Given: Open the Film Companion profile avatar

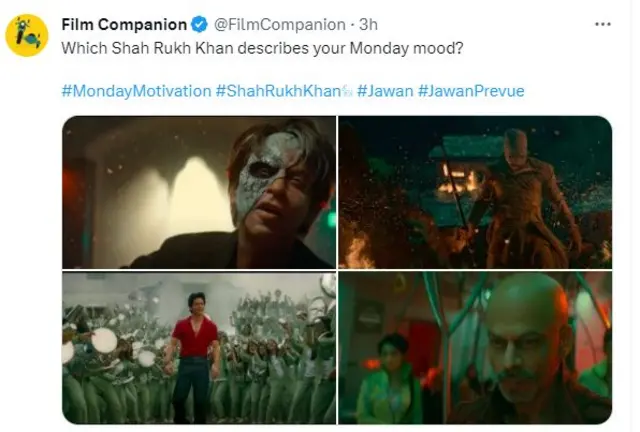Looking at the screenshot, I should click(27, 35).
